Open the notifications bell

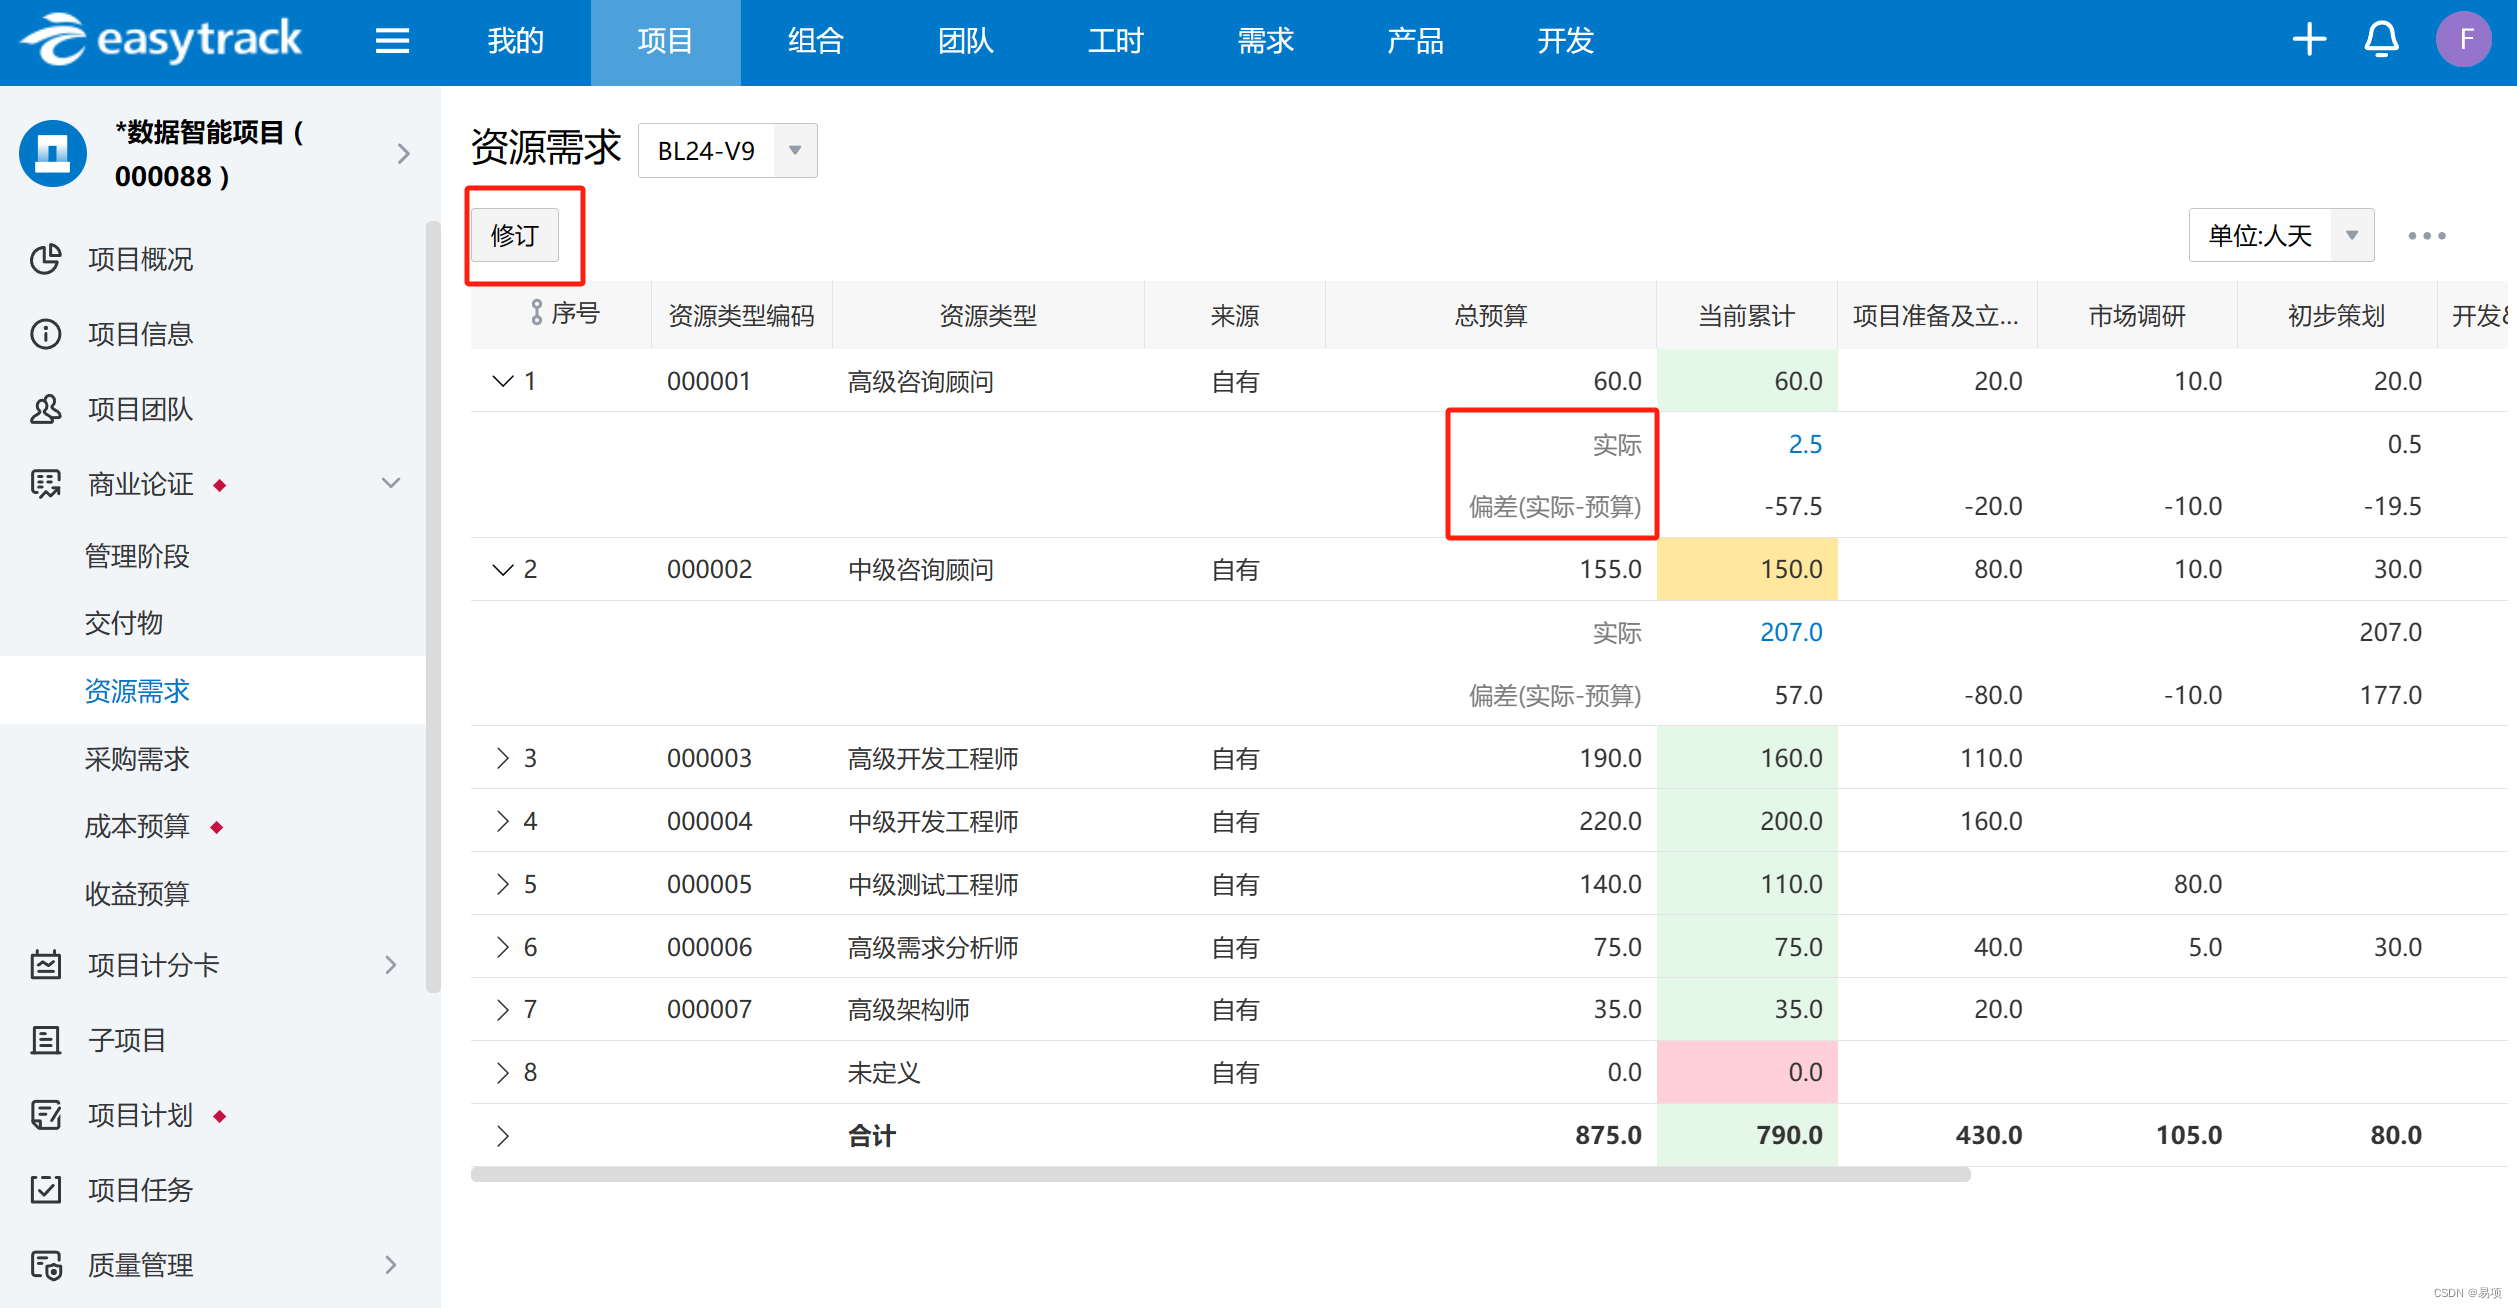tap(2381, 40)
